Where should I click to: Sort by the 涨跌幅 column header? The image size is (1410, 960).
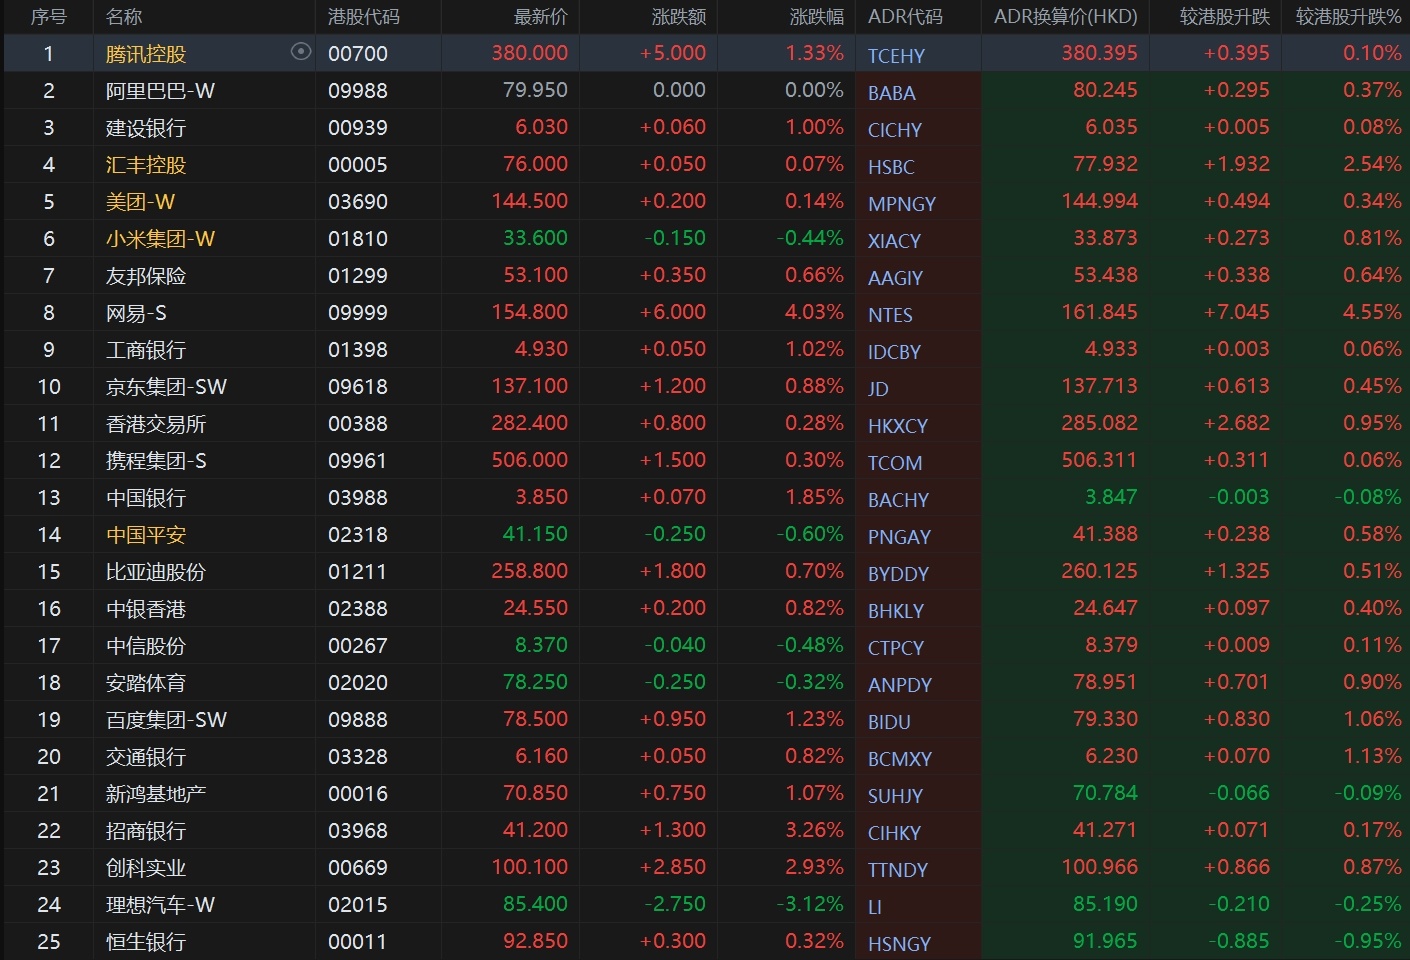[x=816, y=17]
